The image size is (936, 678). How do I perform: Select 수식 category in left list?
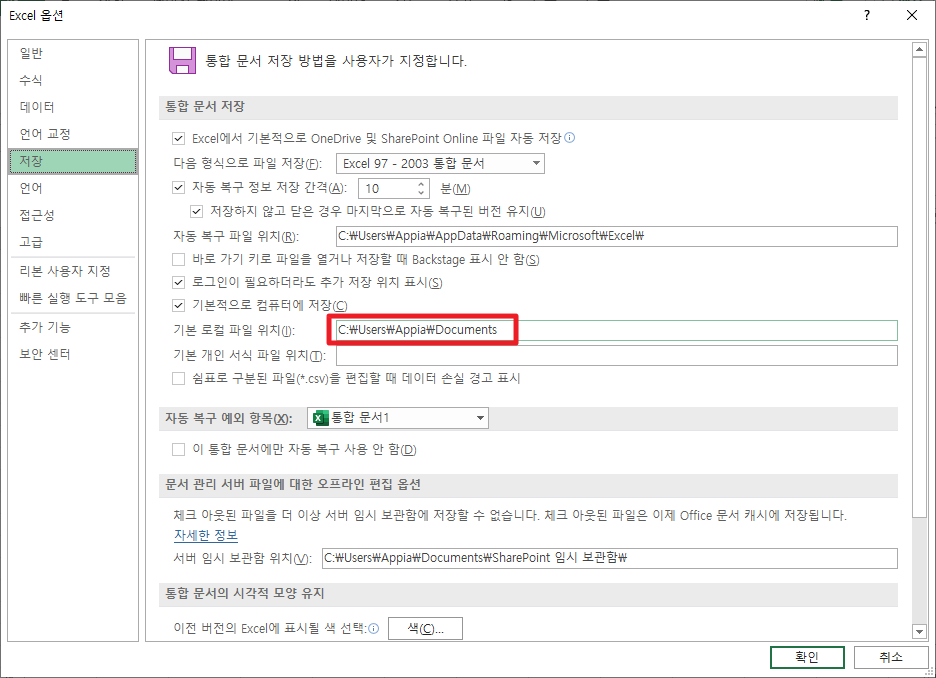coord(73,80)
